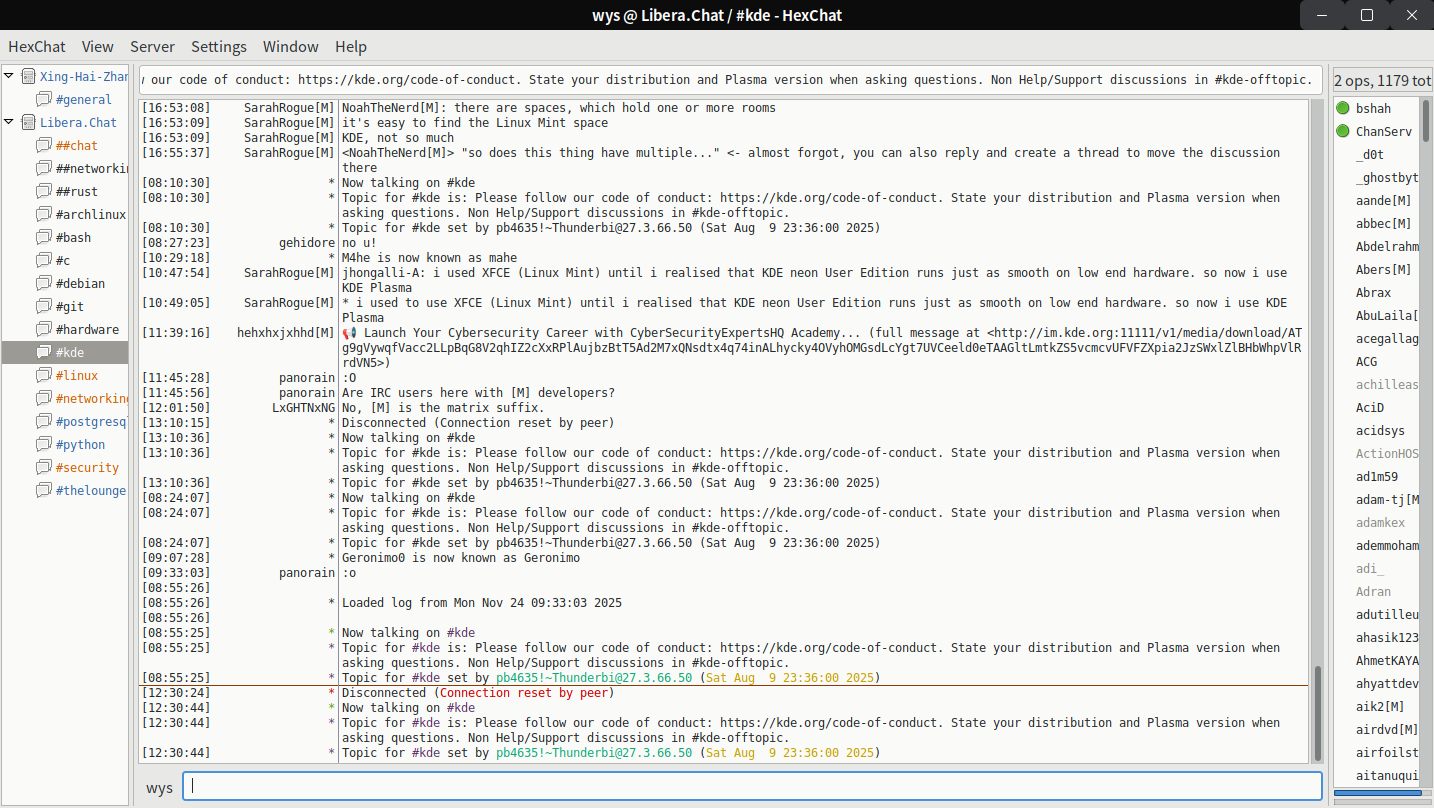Open the HexChat menu

[37, 47]
